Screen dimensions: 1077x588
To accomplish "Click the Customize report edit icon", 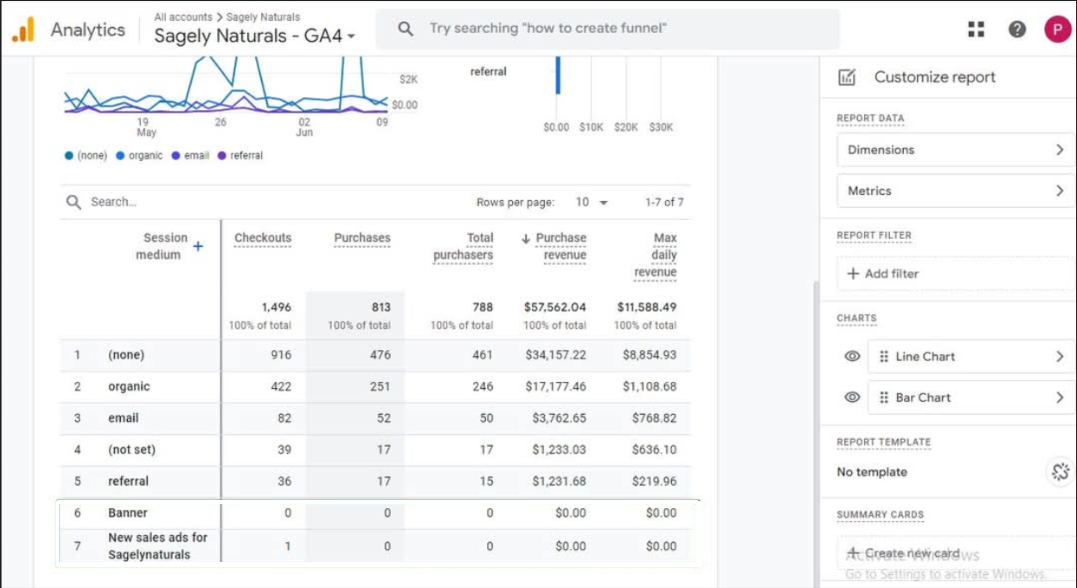I will [x=847, y=77].
